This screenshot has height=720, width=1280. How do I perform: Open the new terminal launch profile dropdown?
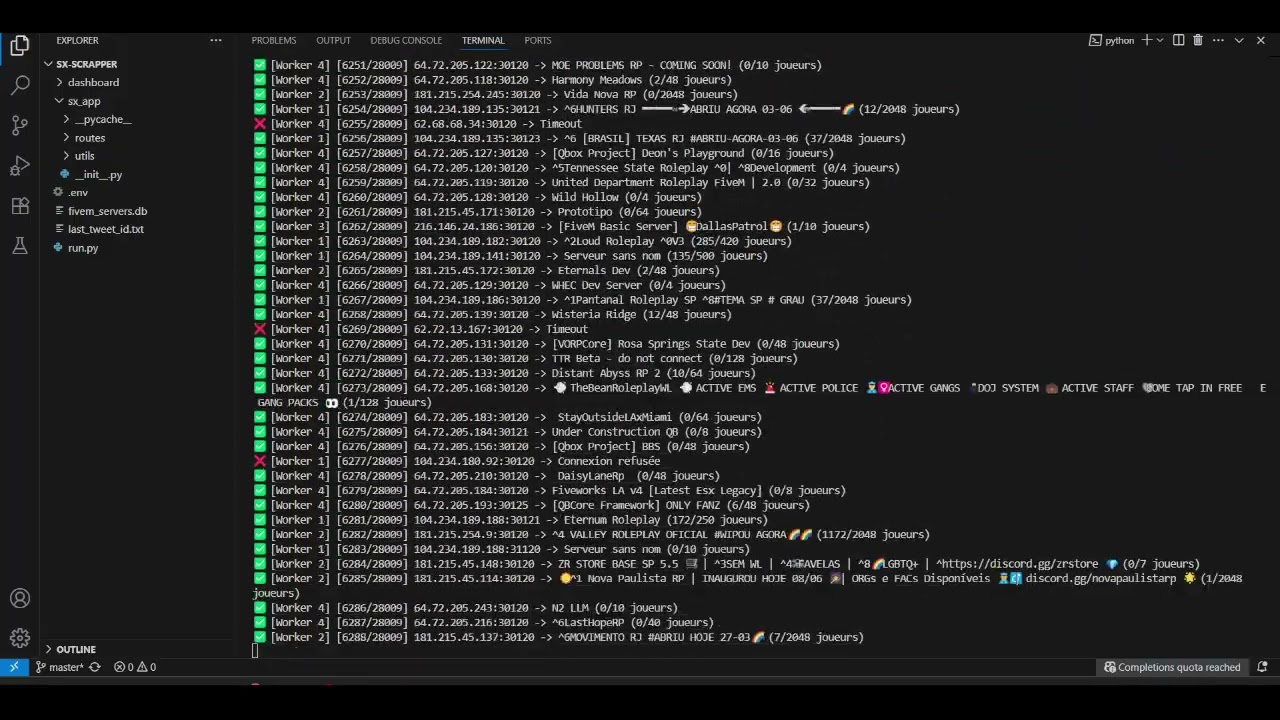point(1160,40)
